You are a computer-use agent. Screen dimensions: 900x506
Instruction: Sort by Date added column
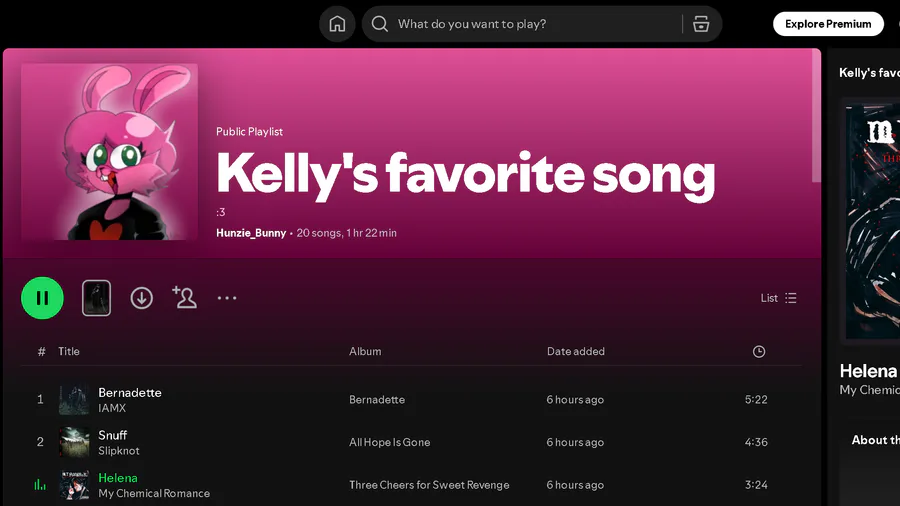coord(575,351)
